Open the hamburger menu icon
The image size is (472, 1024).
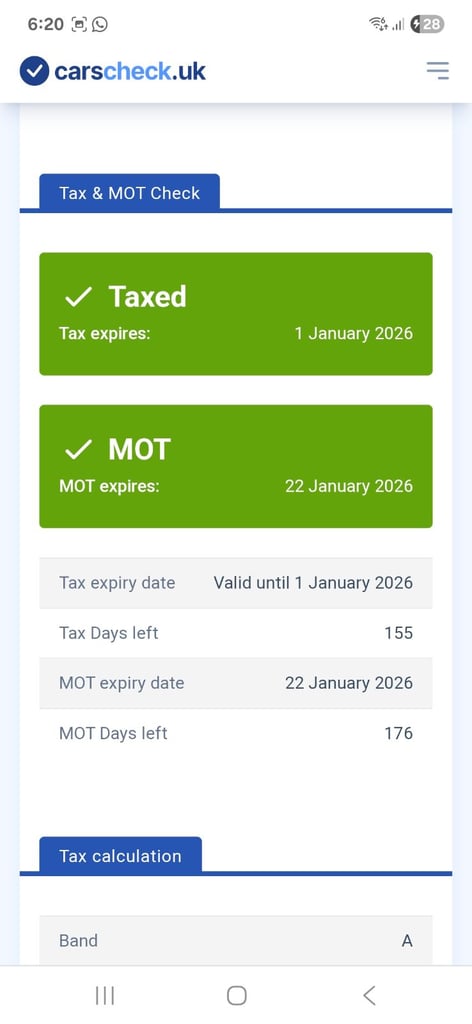437,71
